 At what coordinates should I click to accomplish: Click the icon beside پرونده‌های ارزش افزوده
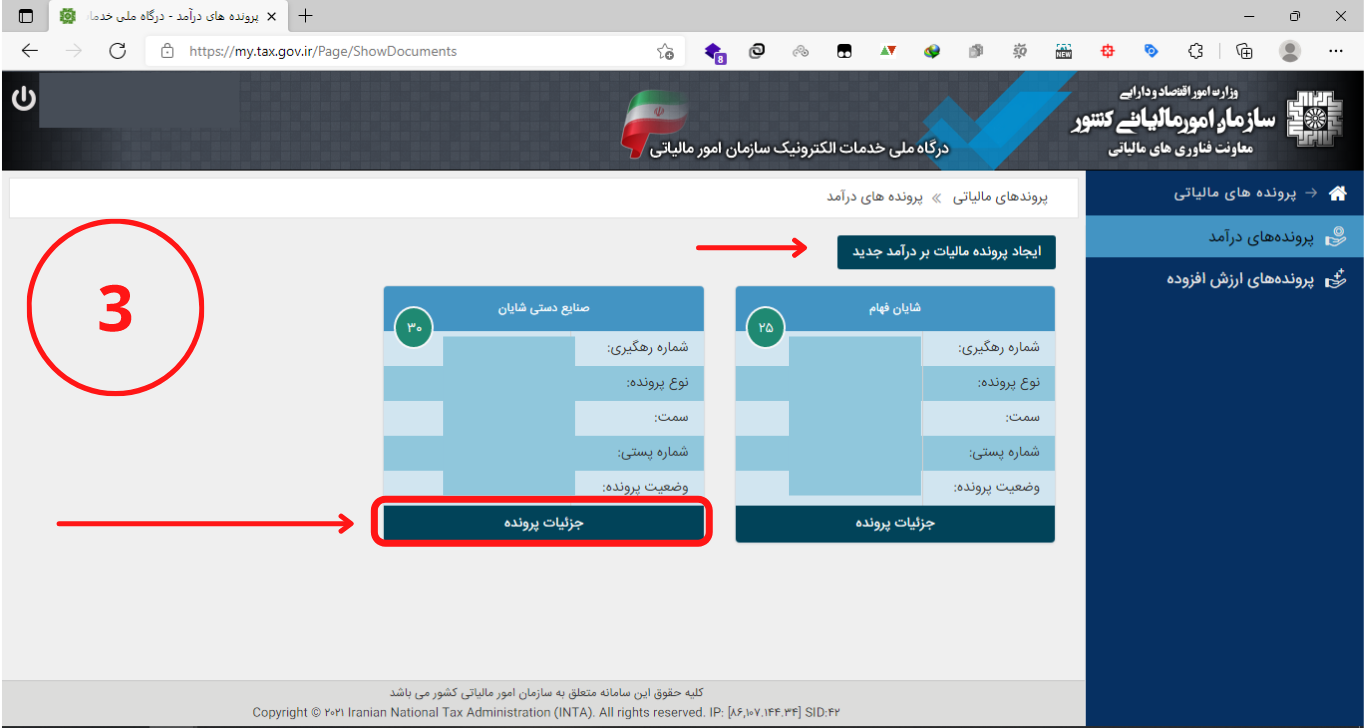1336,279
